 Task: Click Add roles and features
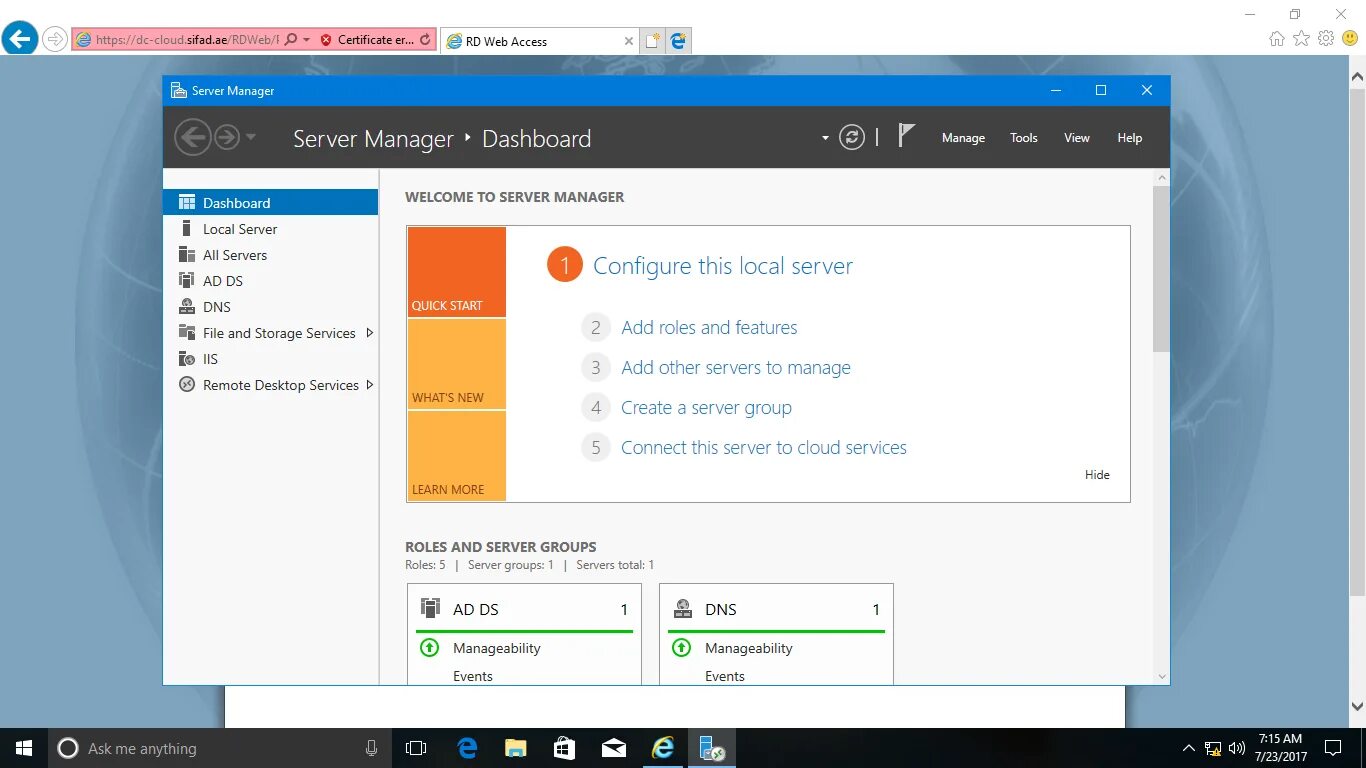[x=709, y=327]
